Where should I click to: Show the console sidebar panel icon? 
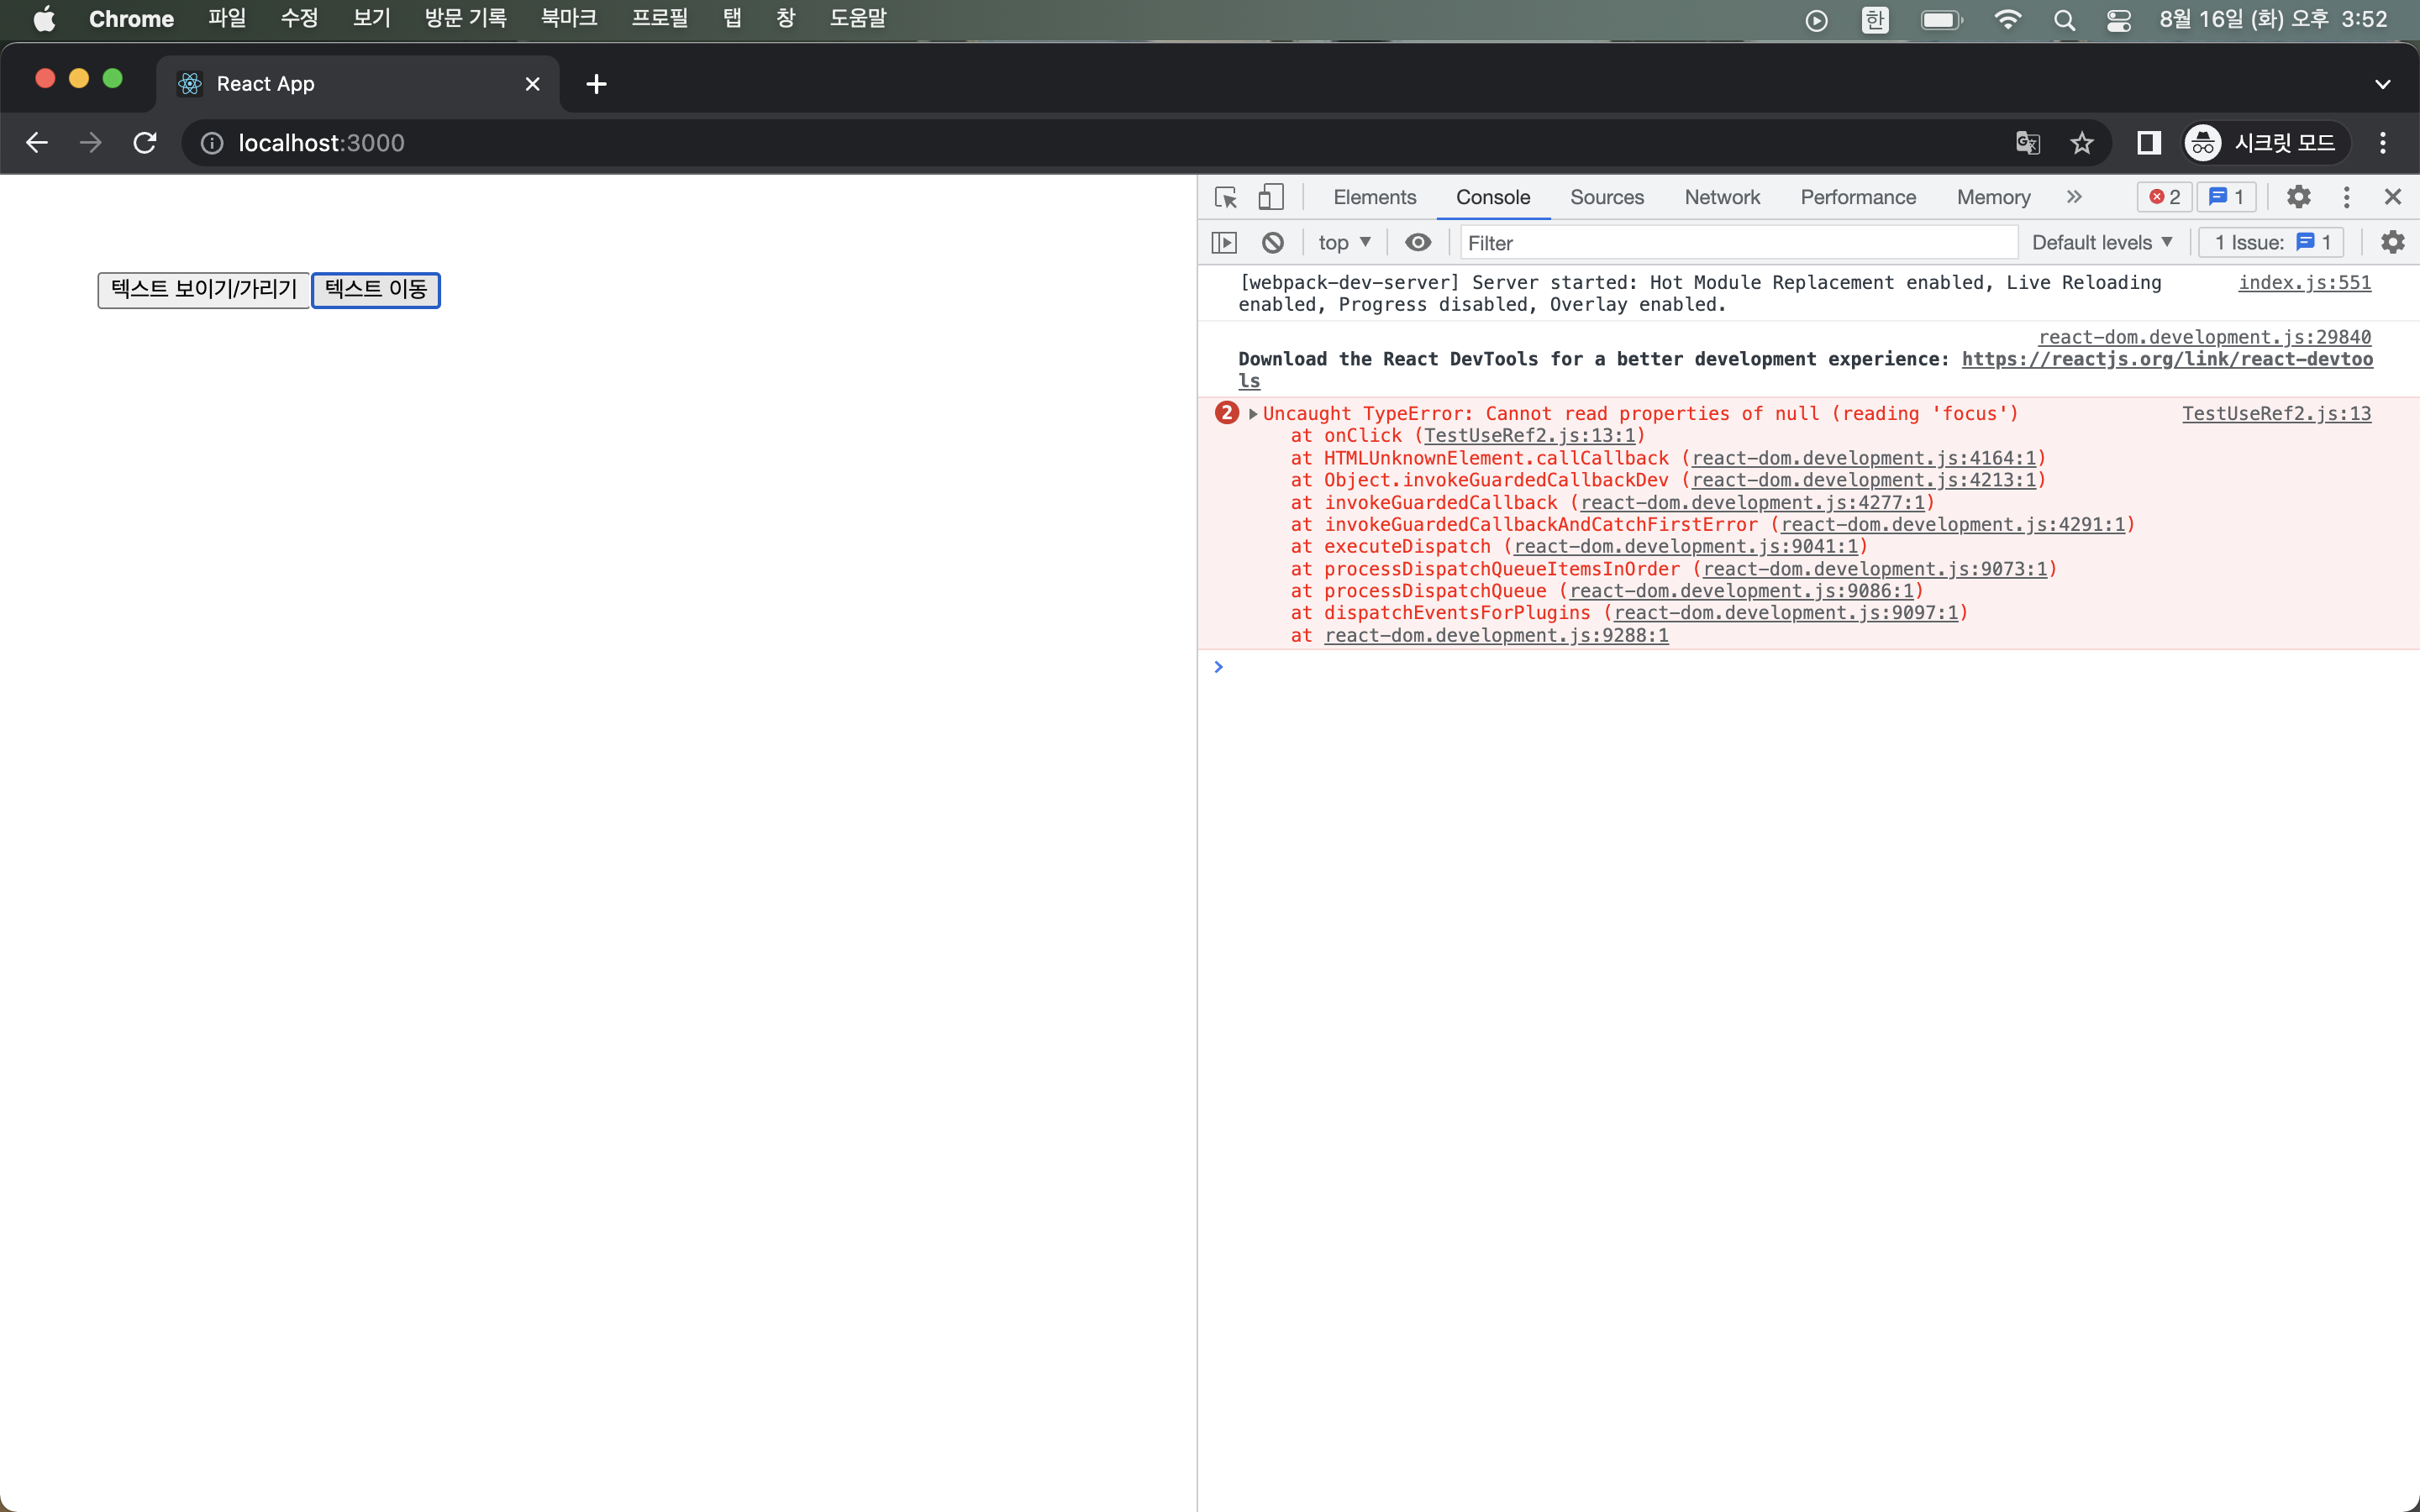(x=1224, y=242)
